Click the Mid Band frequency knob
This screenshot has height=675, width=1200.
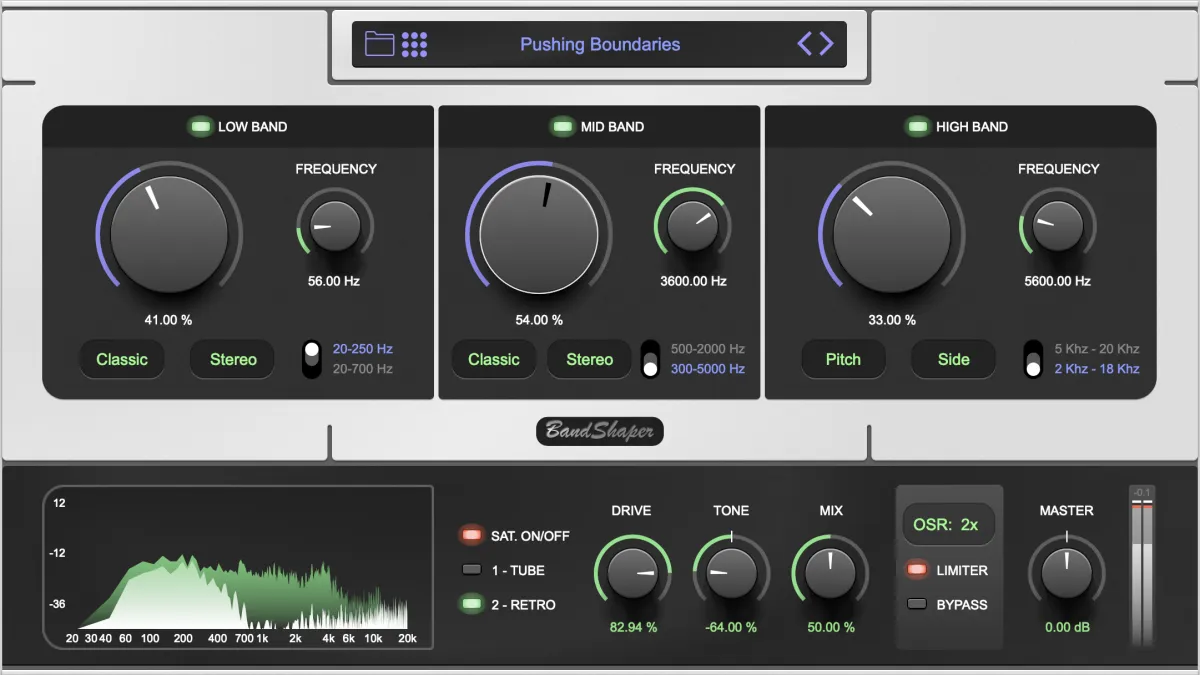(693, 226)
